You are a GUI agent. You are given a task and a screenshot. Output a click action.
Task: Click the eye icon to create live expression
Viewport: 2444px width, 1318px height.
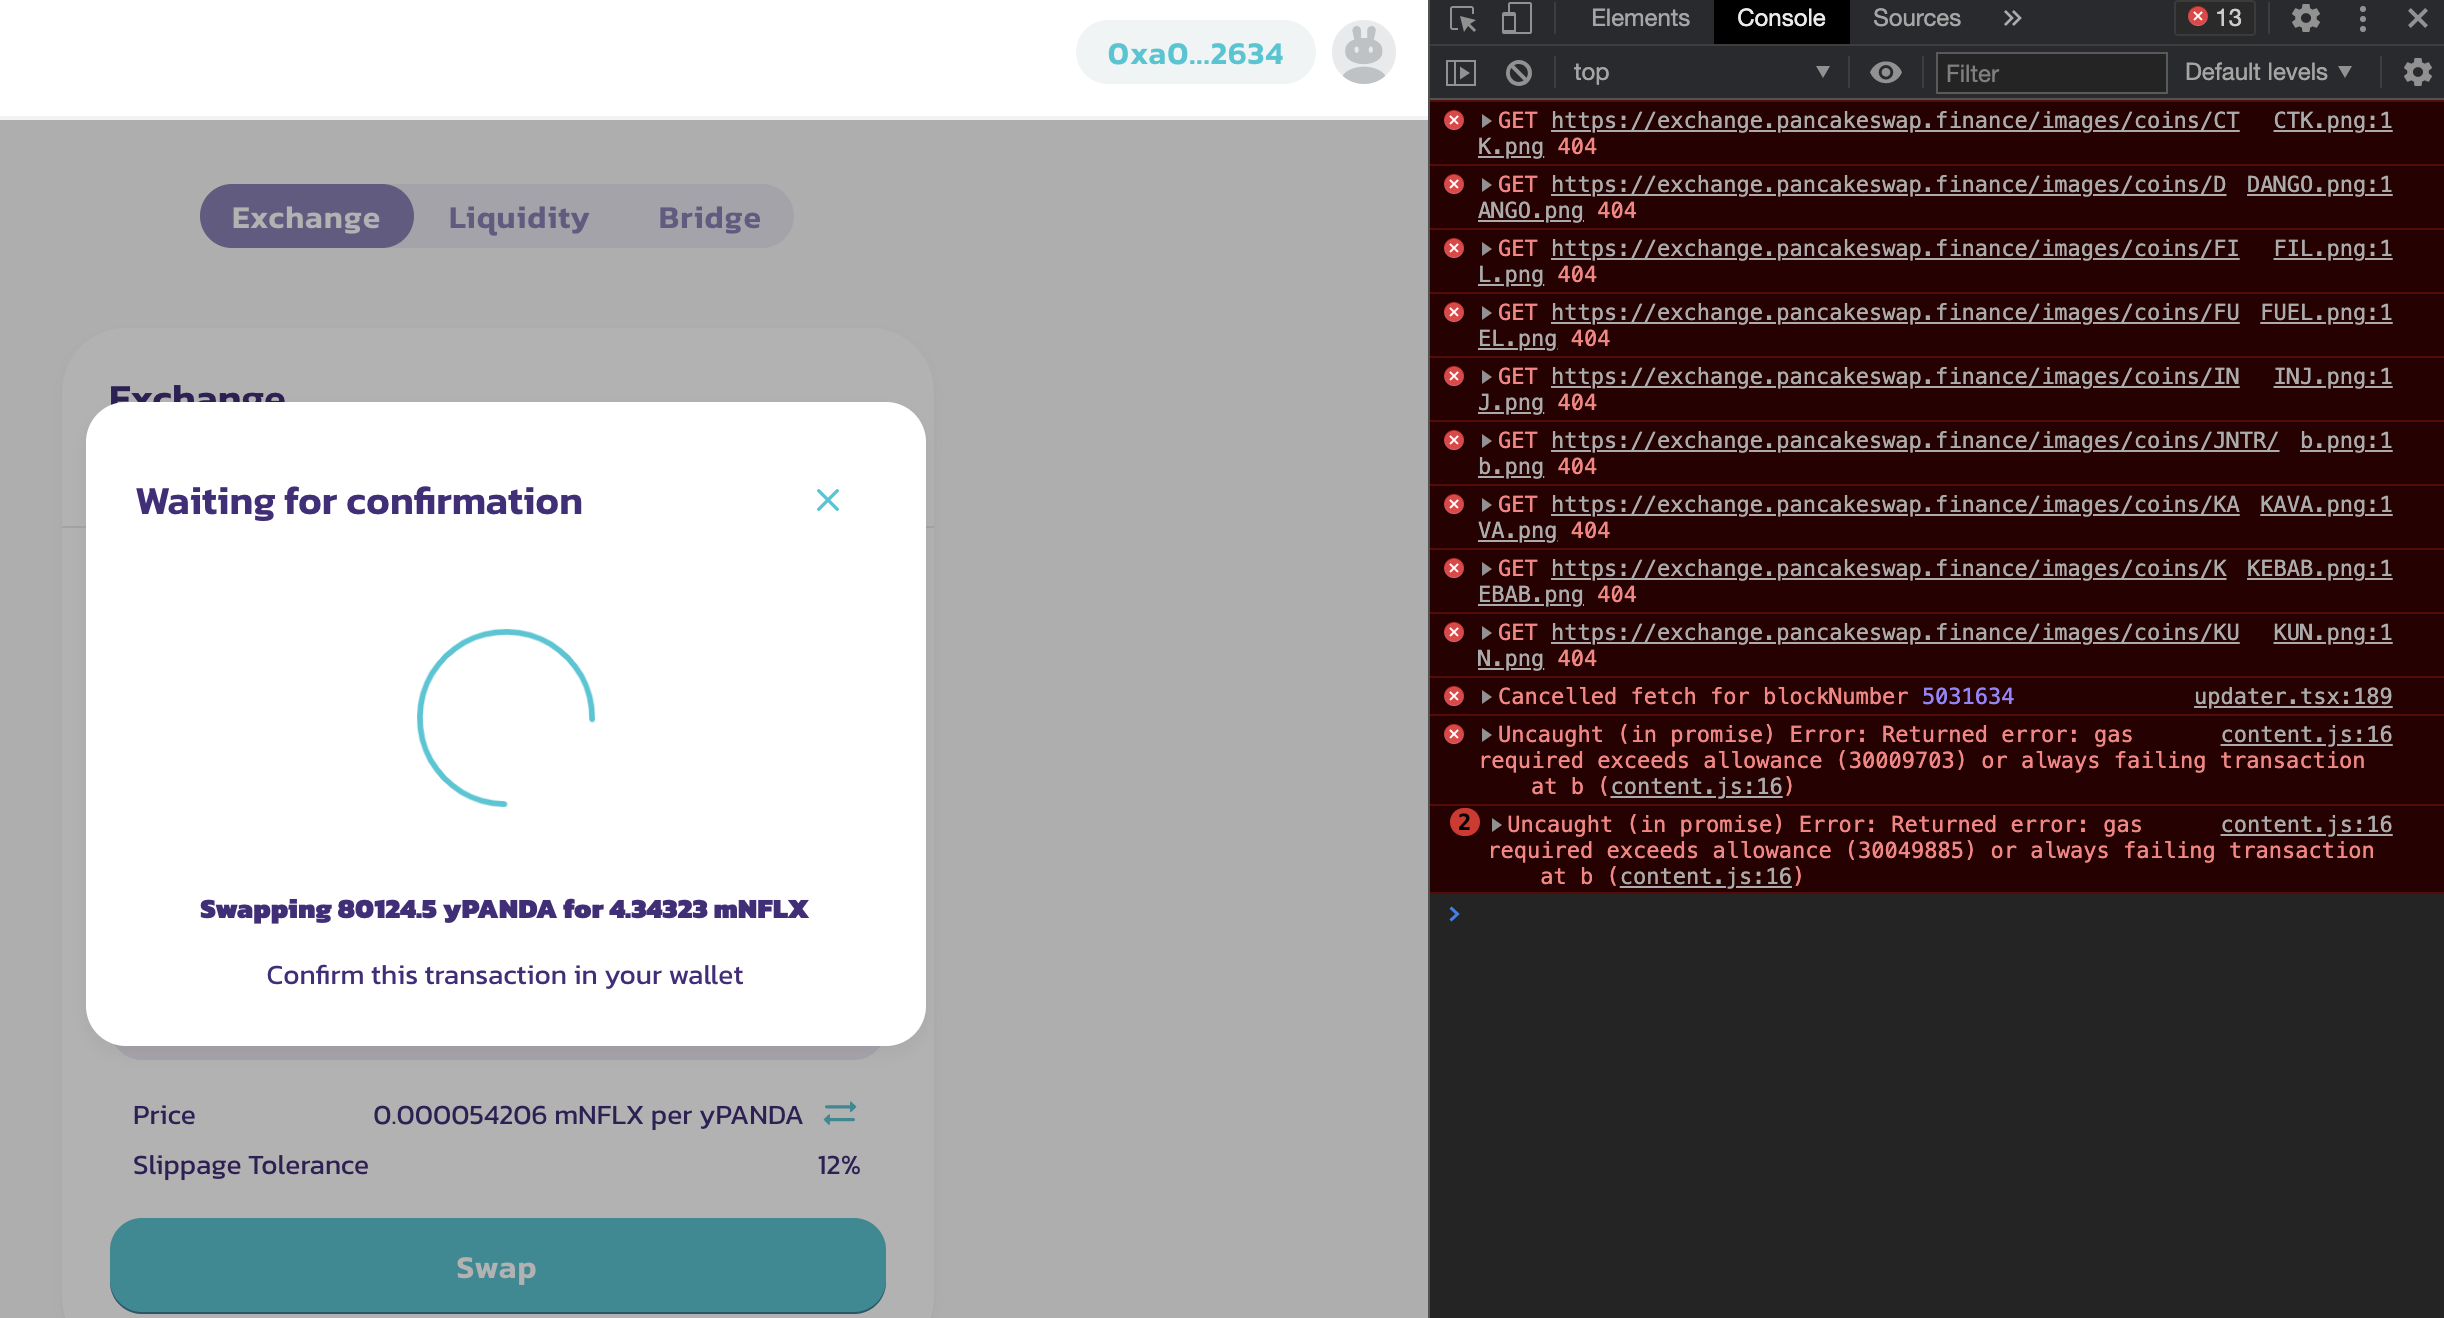[1886, 72]
